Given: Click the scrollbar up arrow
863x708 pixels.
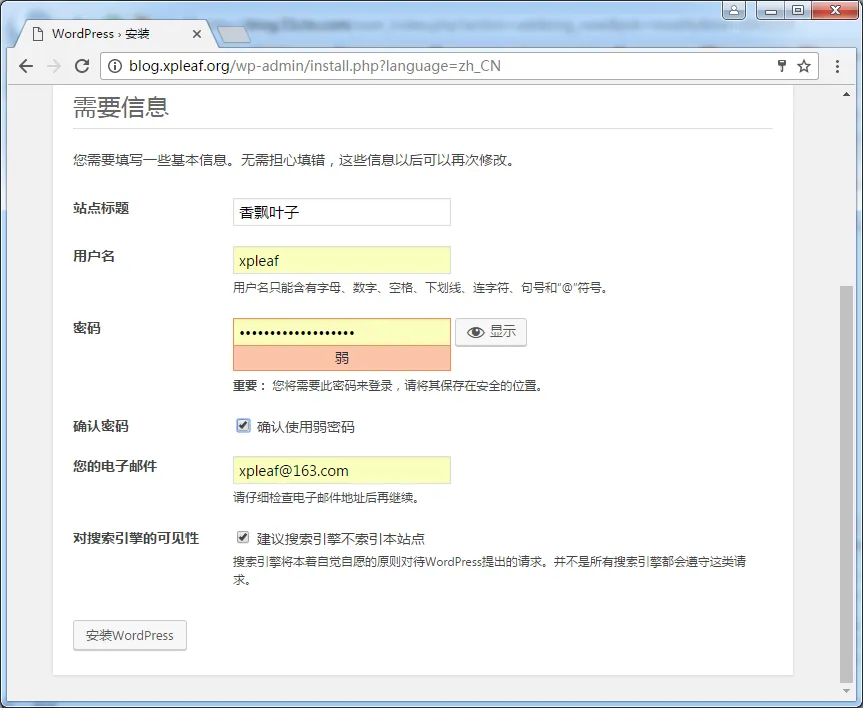Looking at the screenshot, I should 846,94.
